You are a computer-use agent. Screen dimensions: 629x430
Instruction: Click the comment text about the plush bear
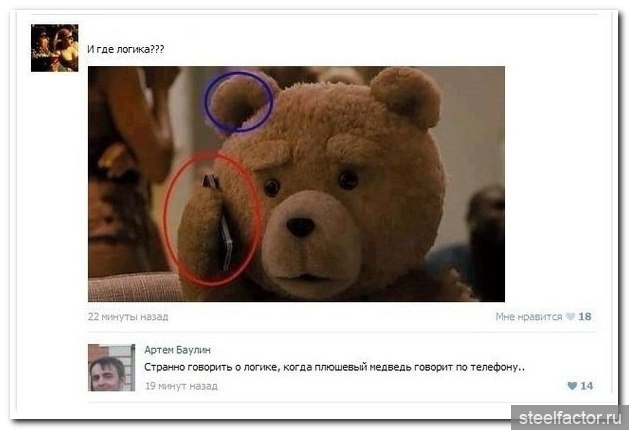[335, 367]
